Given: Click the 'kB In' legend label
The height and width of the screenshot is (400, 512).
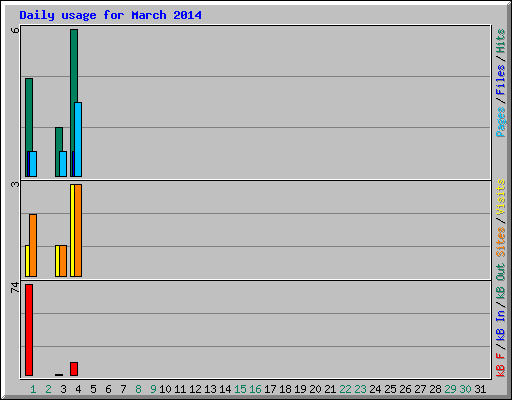Looking at the screenshot, I should [501, 325].
